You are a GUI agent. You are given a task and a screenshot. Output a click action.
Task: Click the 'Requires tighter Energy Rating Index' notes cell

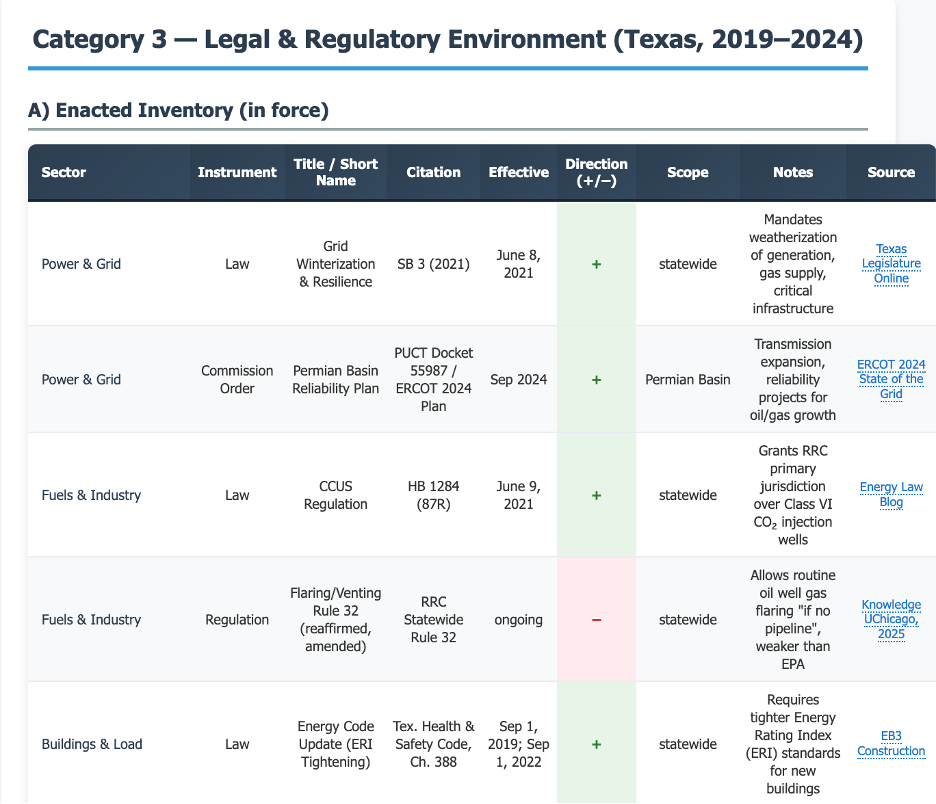(x=793, y=744)
